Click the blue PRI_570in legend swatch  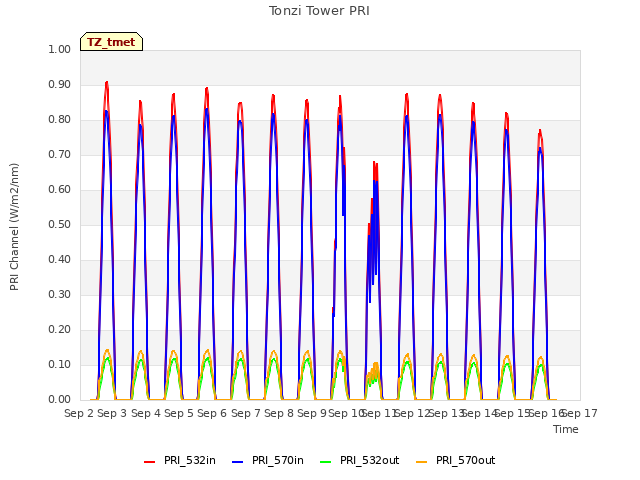(238, 462)
